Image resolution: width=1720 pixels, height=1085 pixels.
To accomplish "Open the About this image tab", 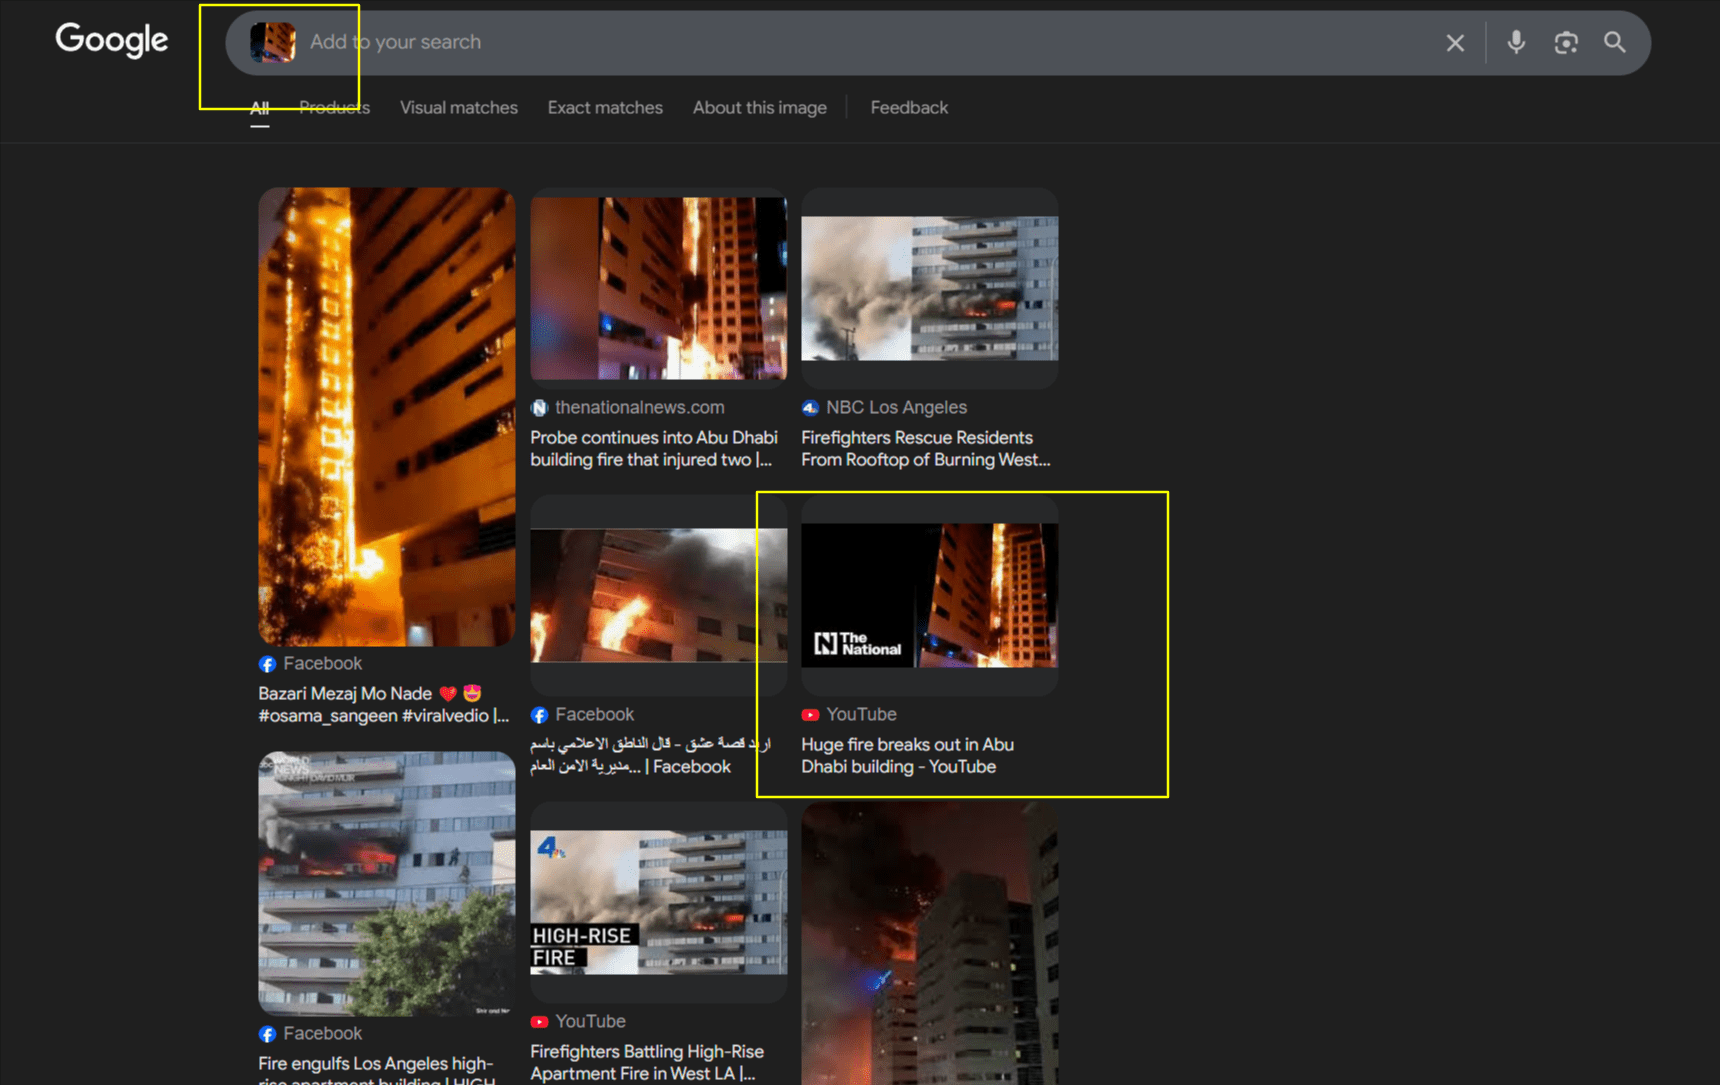I will [x=760, y=108].
